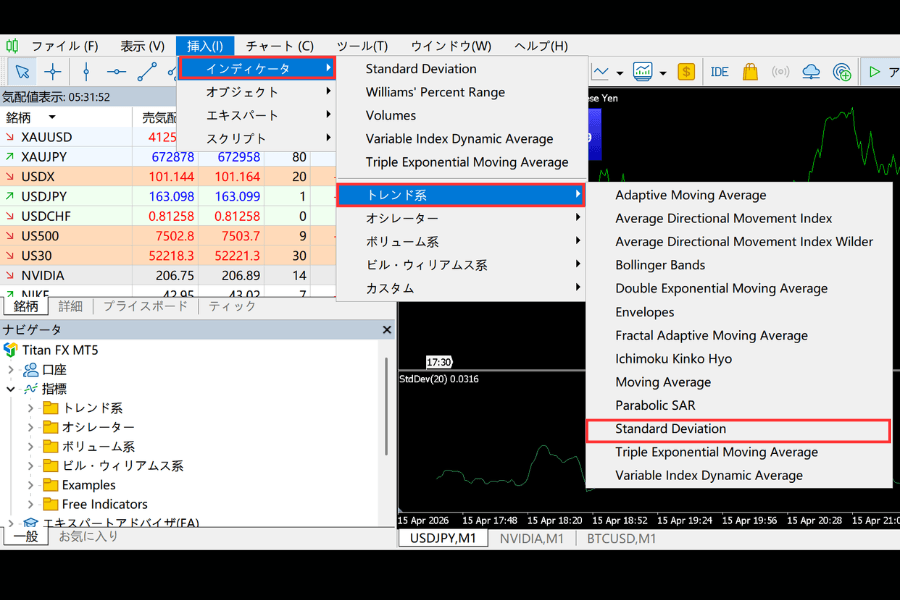The image size is (900, 600).
Task: Select the horizontal line drawing tool
Action: pos(117,72)
